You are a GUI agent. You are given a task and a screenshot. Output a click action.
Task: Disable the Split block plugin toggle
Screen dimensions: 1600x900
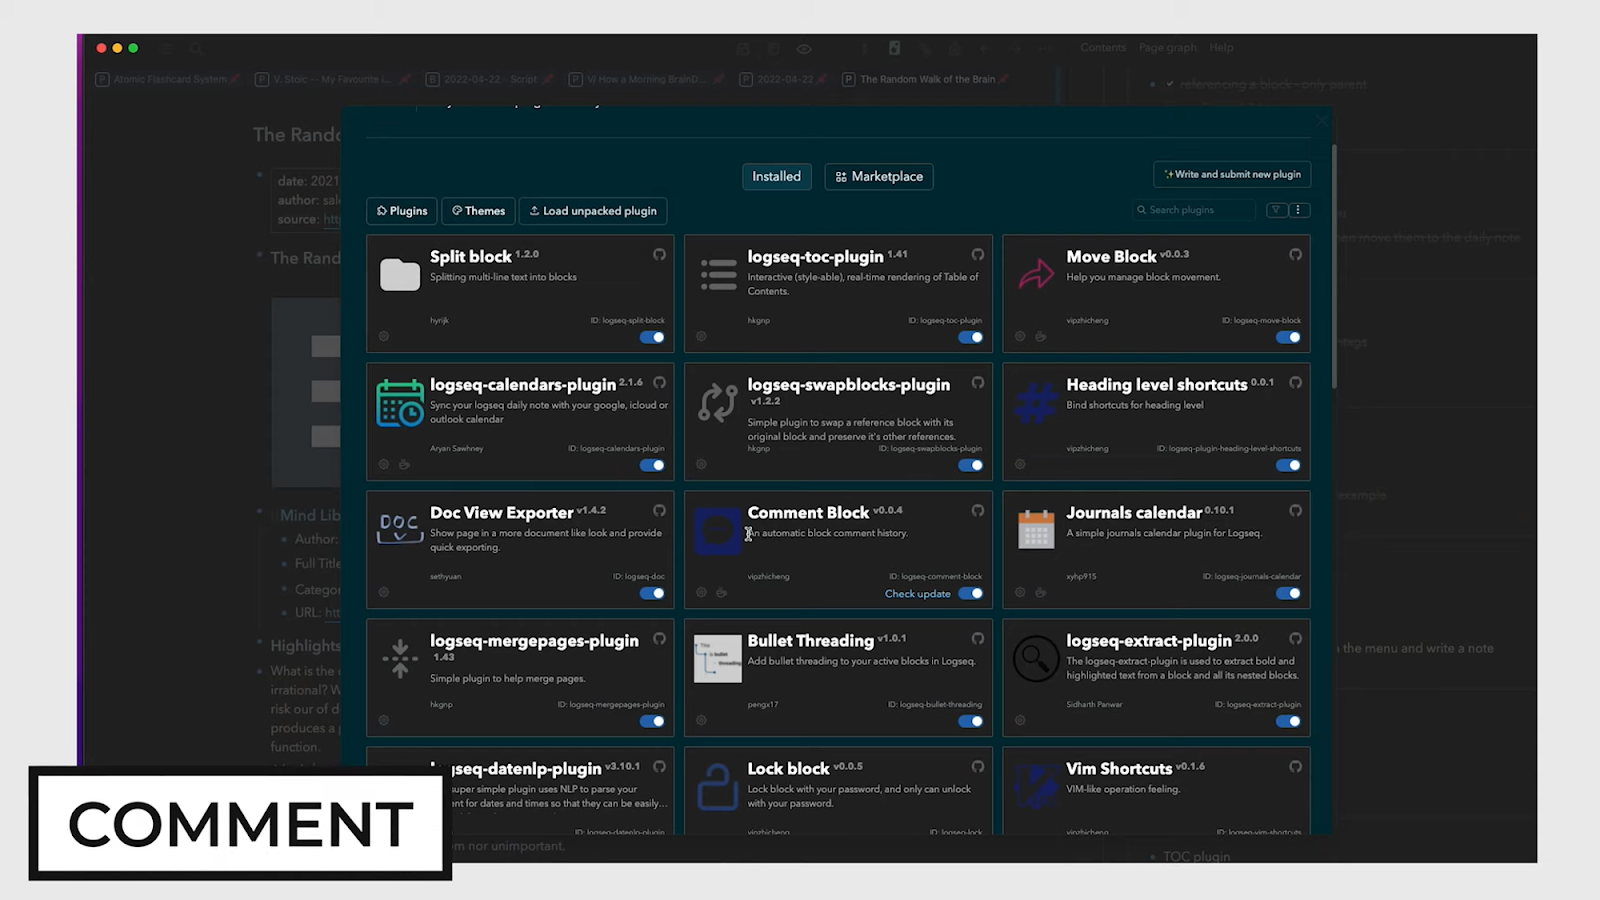(x=652, y=337)
